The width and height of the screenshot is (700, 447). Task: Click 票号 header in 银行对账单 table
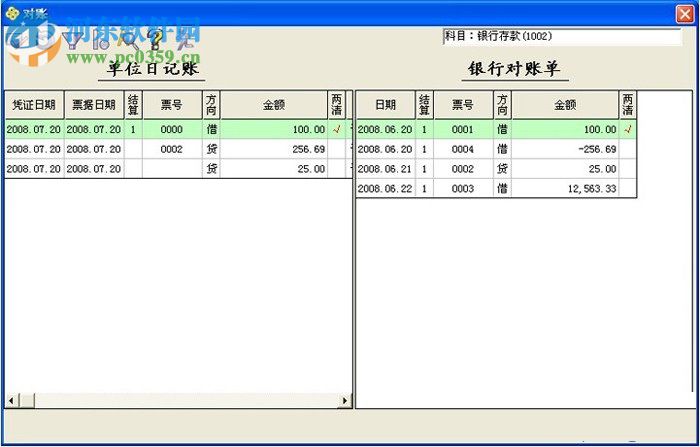463,105
